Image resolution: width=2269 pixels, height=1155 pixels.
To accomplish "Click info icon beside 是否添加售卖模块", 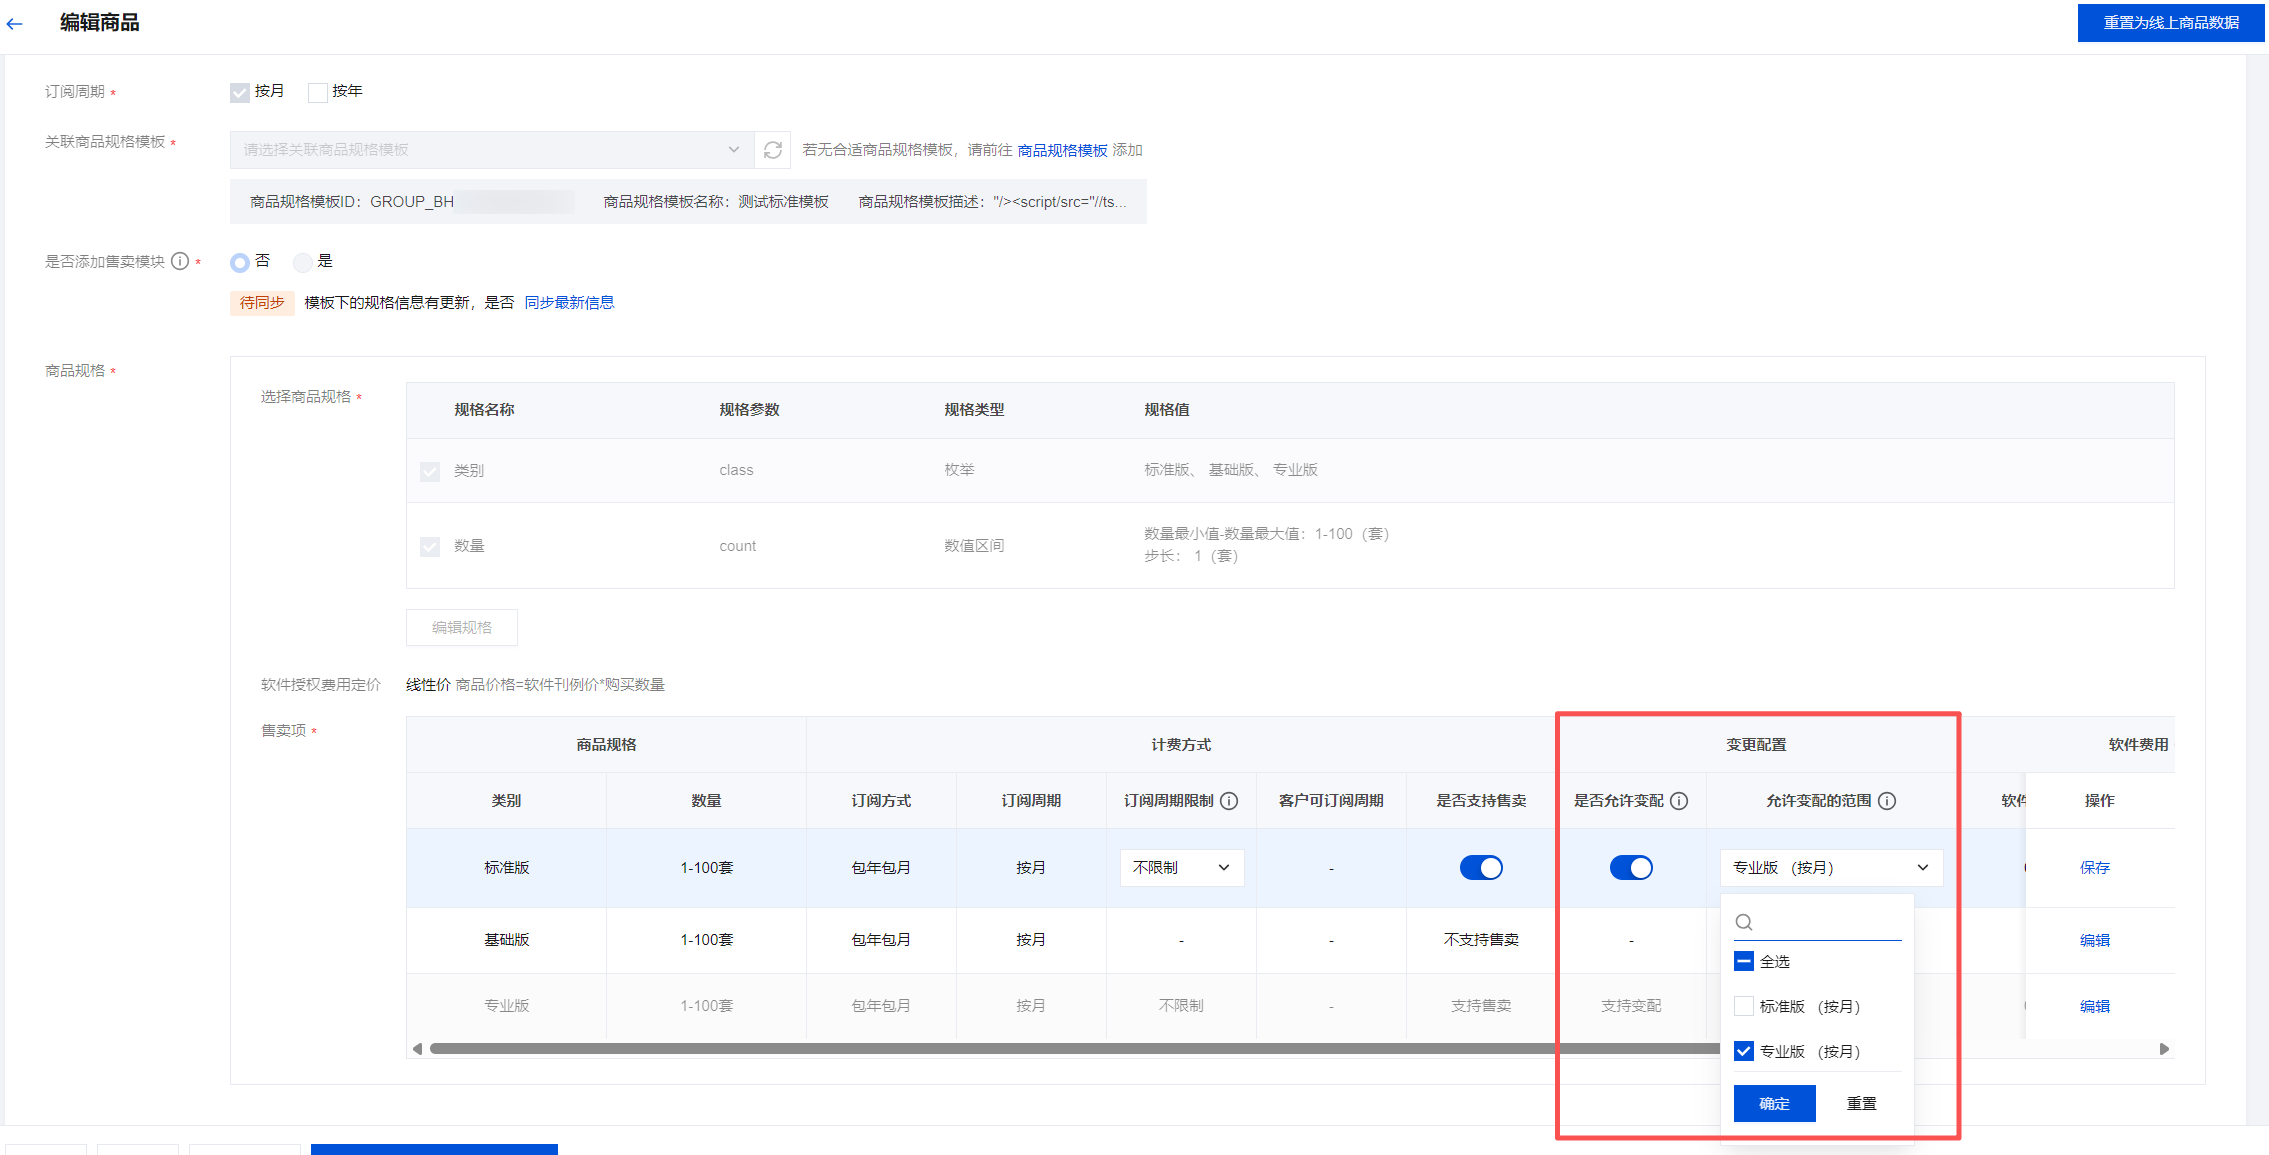I will coord(180,261).
